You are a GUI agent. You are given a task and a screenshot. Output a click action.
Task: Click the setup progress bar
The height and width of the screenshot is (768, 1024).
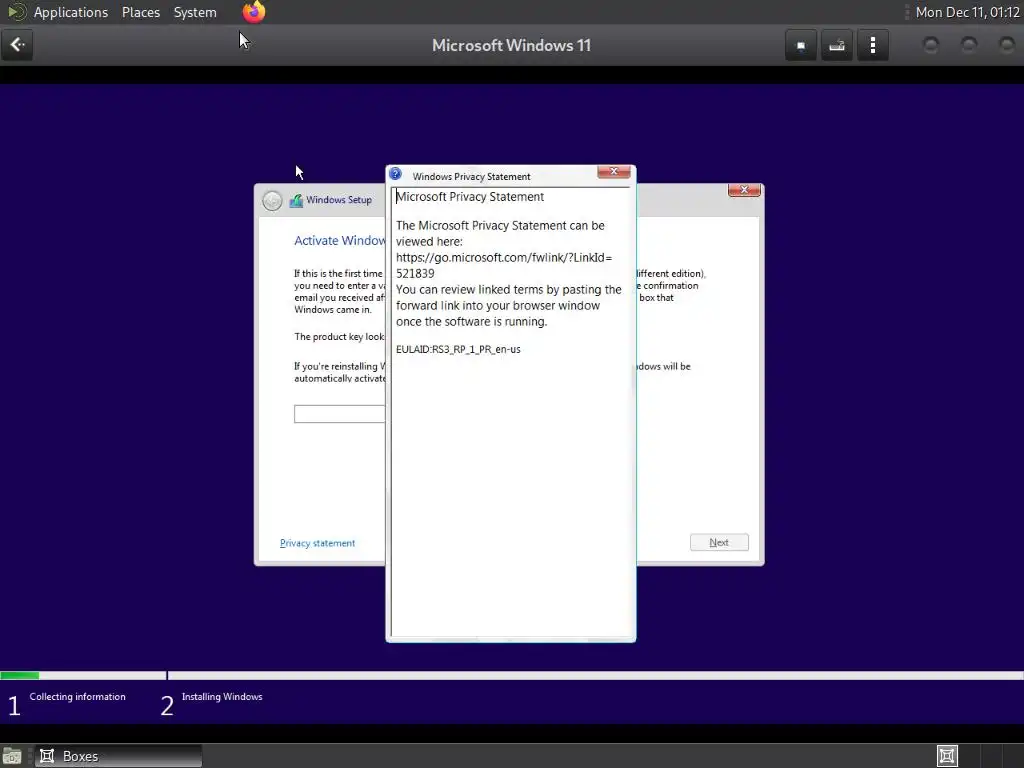coord(512,676)
